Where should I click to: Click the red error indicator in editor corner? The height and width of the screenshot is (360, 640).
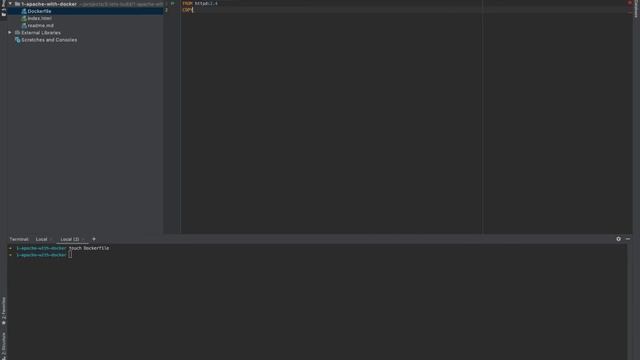click(x=629, y=2)
